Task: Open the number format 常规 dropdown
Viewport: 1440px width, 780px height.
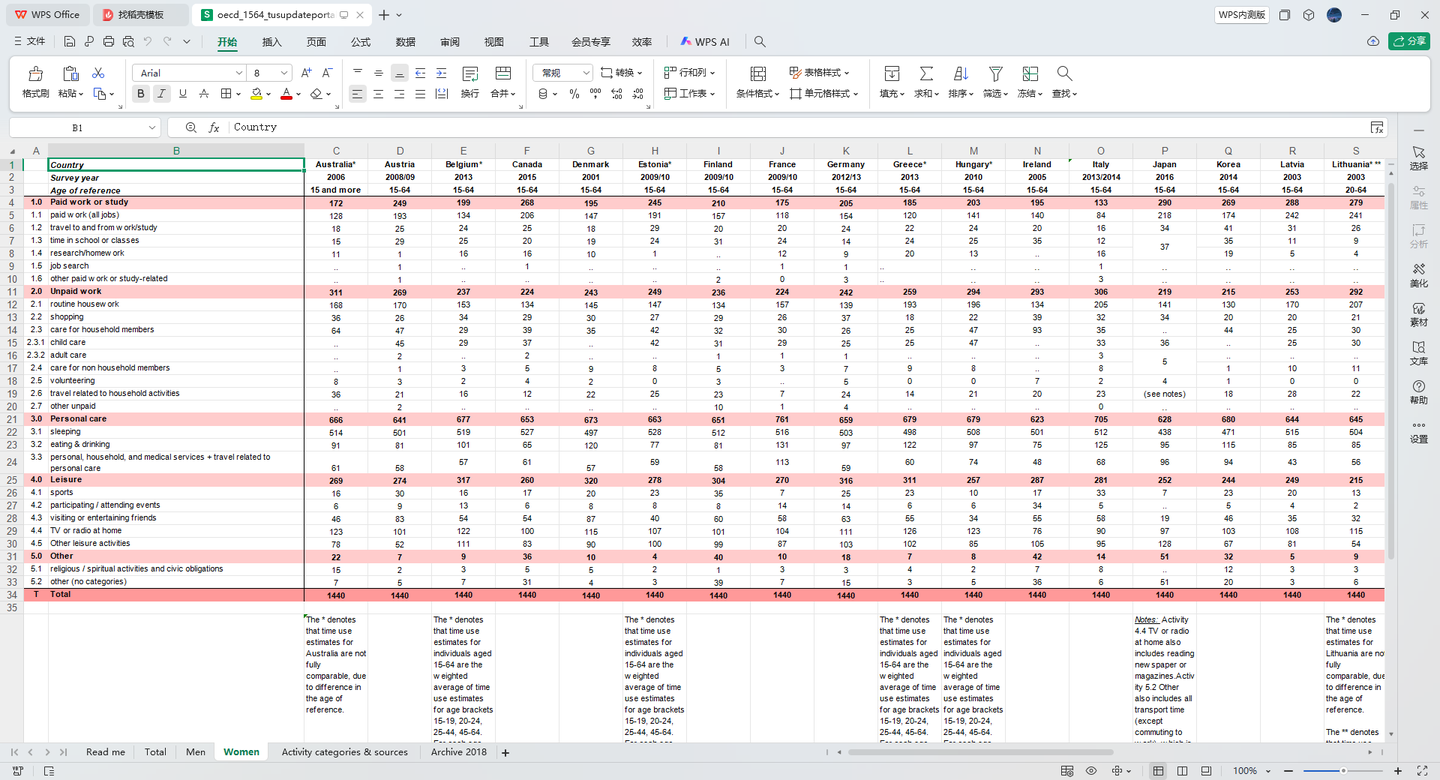Action: click(x=586, y=73)
